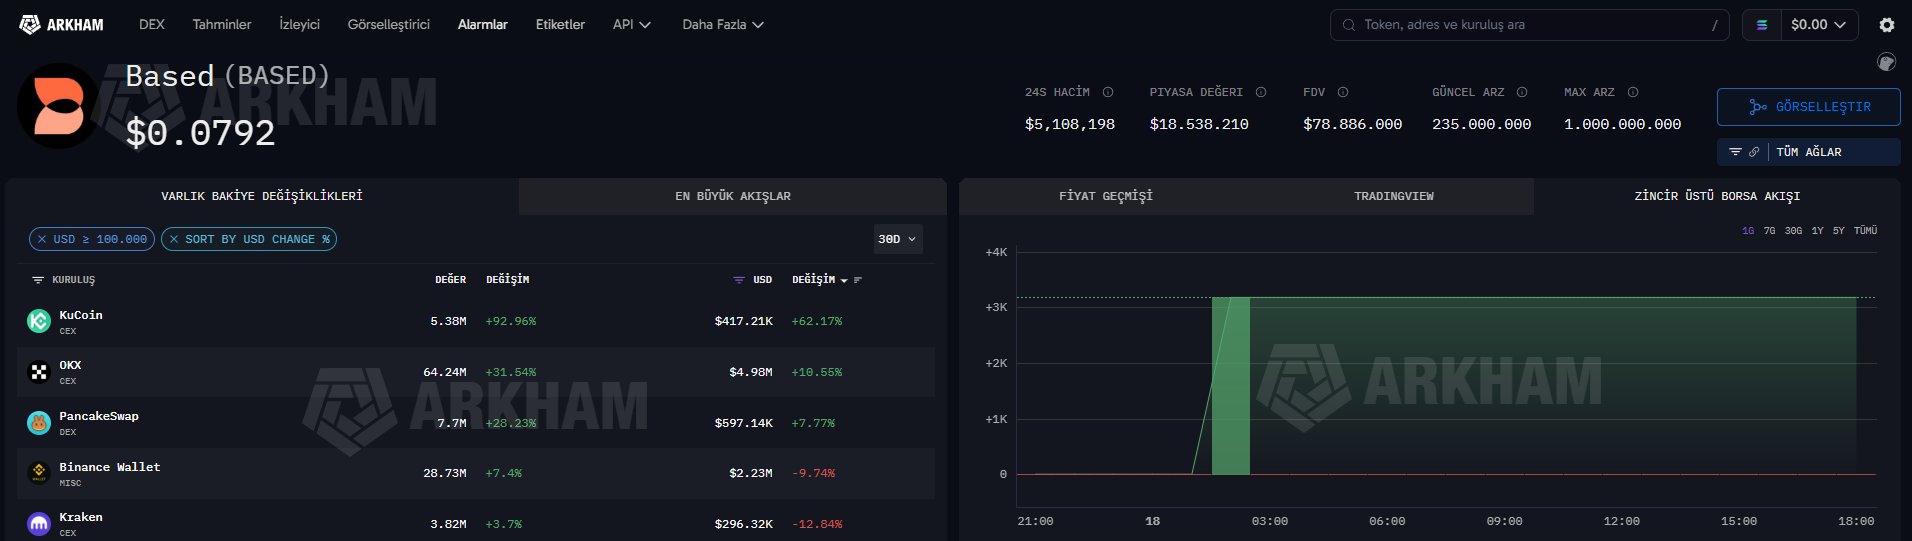This screenshot has width=1912, height=541.
Task: Click the info icon next to MAX ARZ
Action: click(1633, 92)
